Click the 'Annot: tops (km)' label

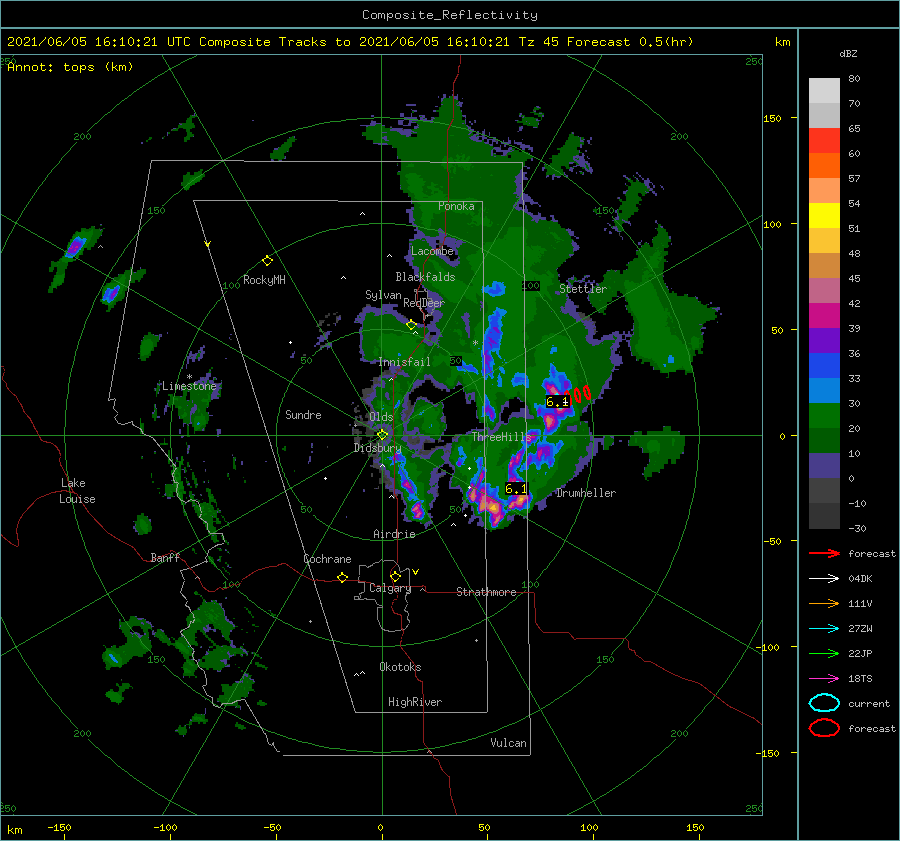coord(70,67)
